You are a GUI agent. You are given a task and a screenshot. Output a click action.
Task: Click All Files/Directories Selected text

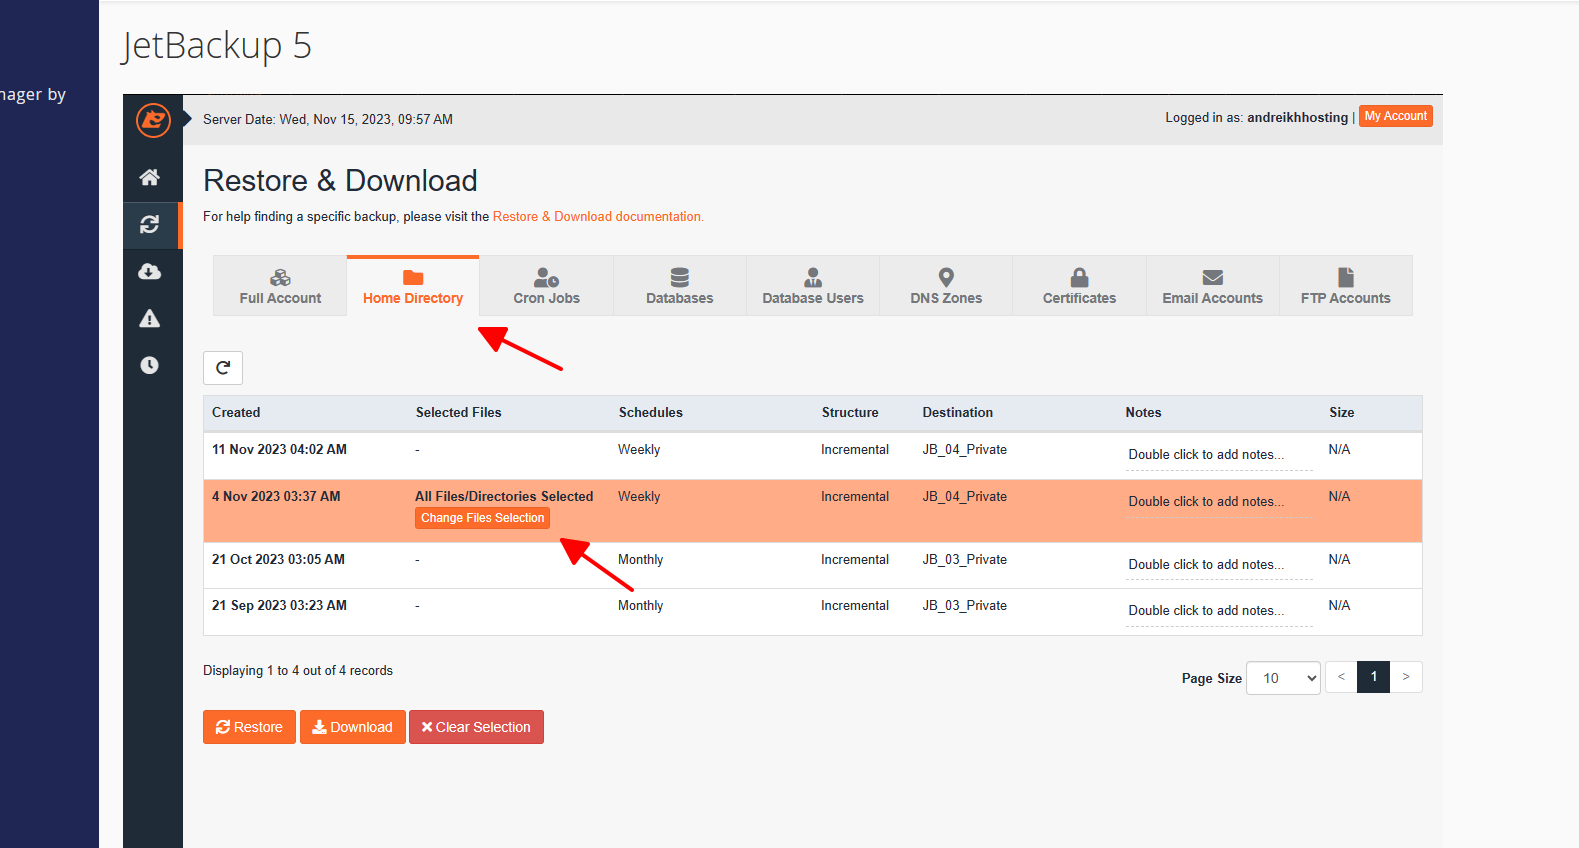click(504, 496)
